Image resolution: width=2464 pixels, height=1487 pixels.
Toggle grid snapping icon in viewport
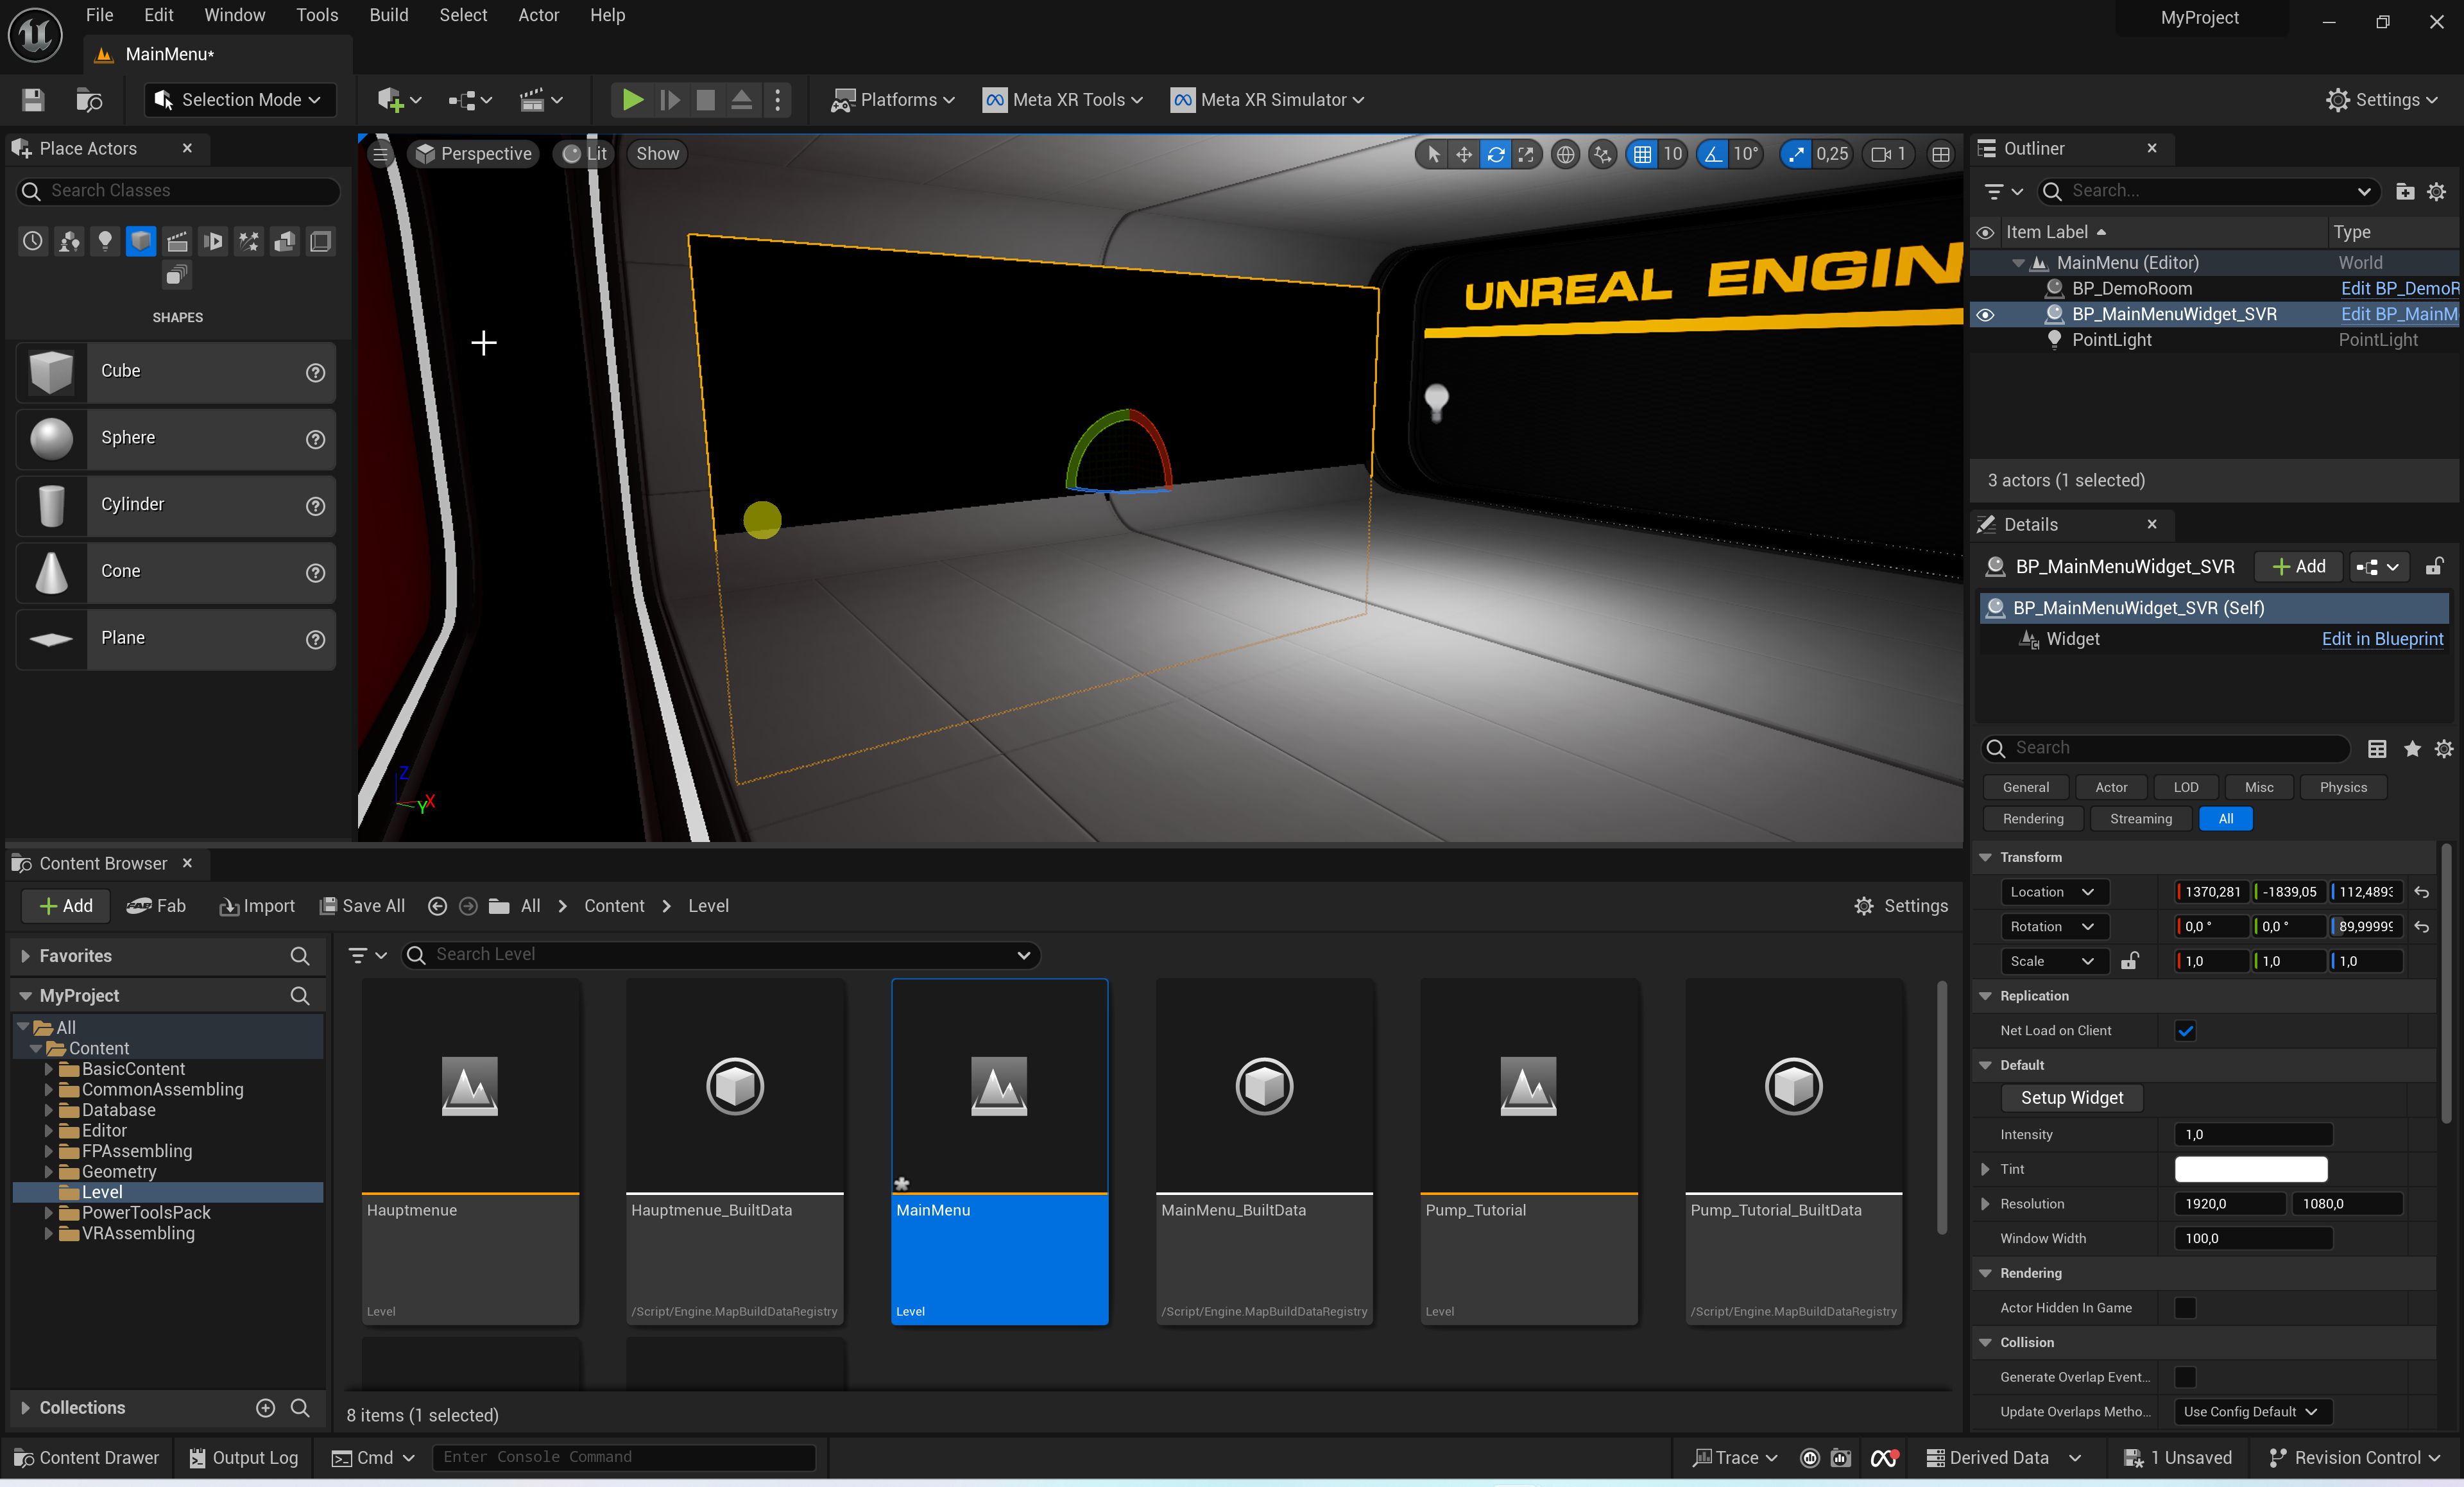(1642, 154)
